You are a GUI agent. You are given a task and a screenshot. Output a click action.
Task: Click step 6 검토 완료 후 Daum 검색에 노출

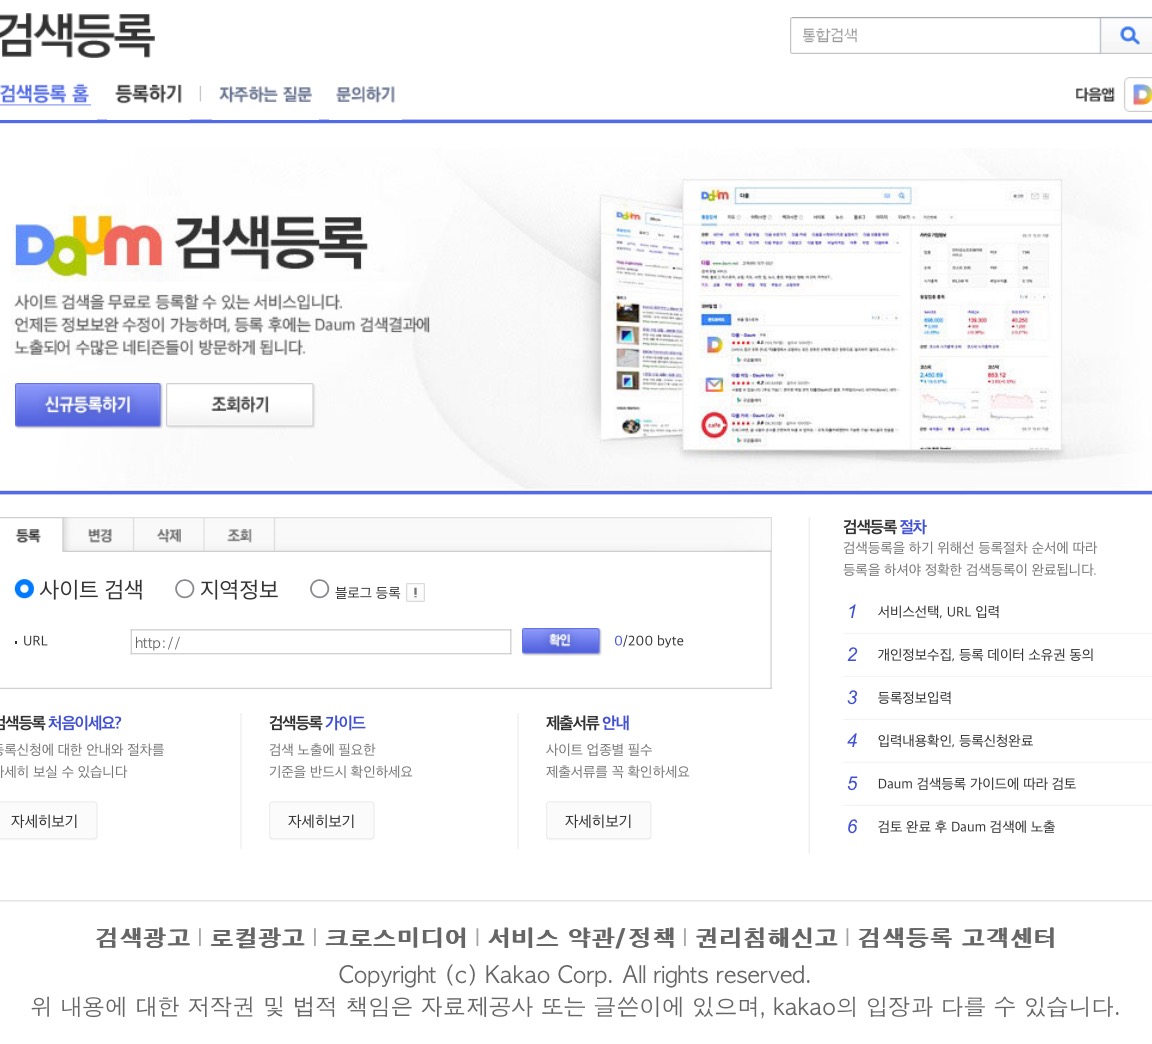[966, 827]
